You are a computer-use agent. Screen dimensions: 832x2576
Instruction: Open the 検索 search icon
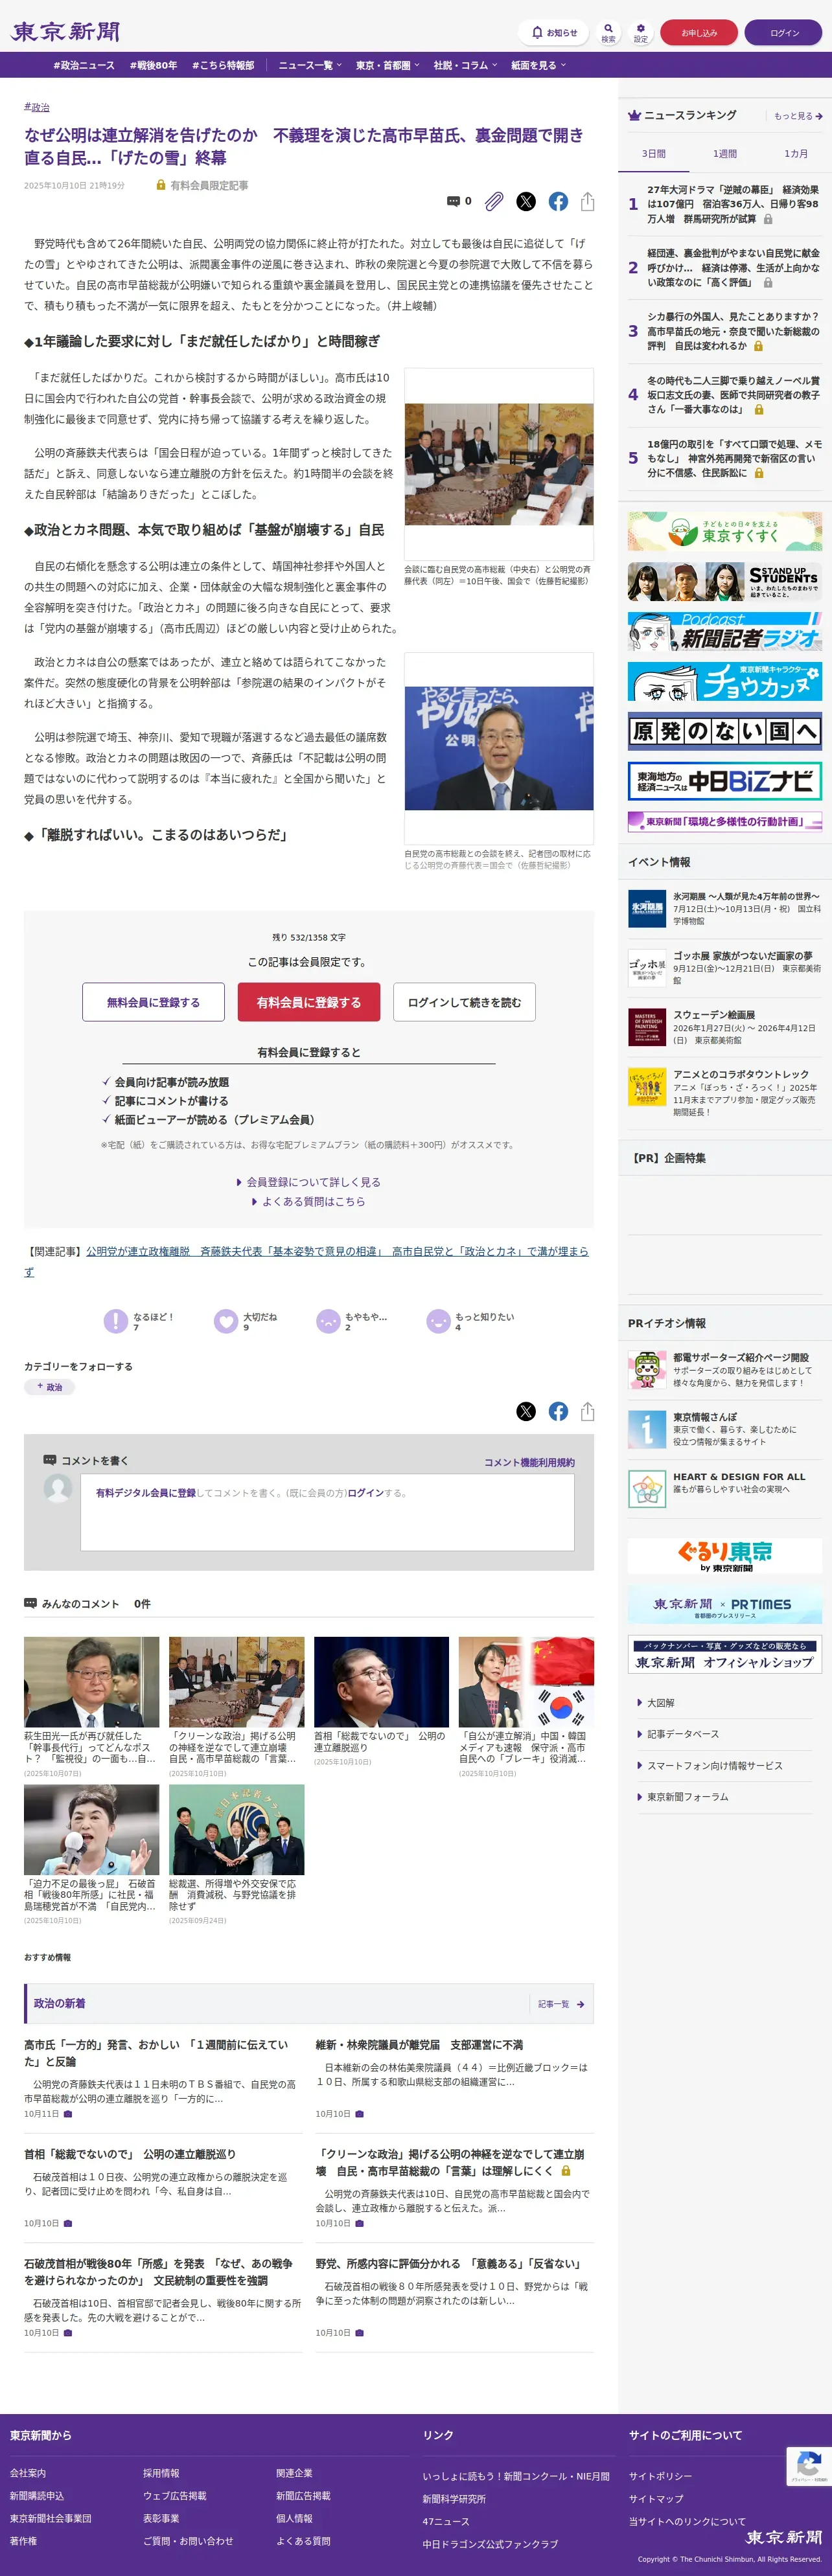pos(608,32)
